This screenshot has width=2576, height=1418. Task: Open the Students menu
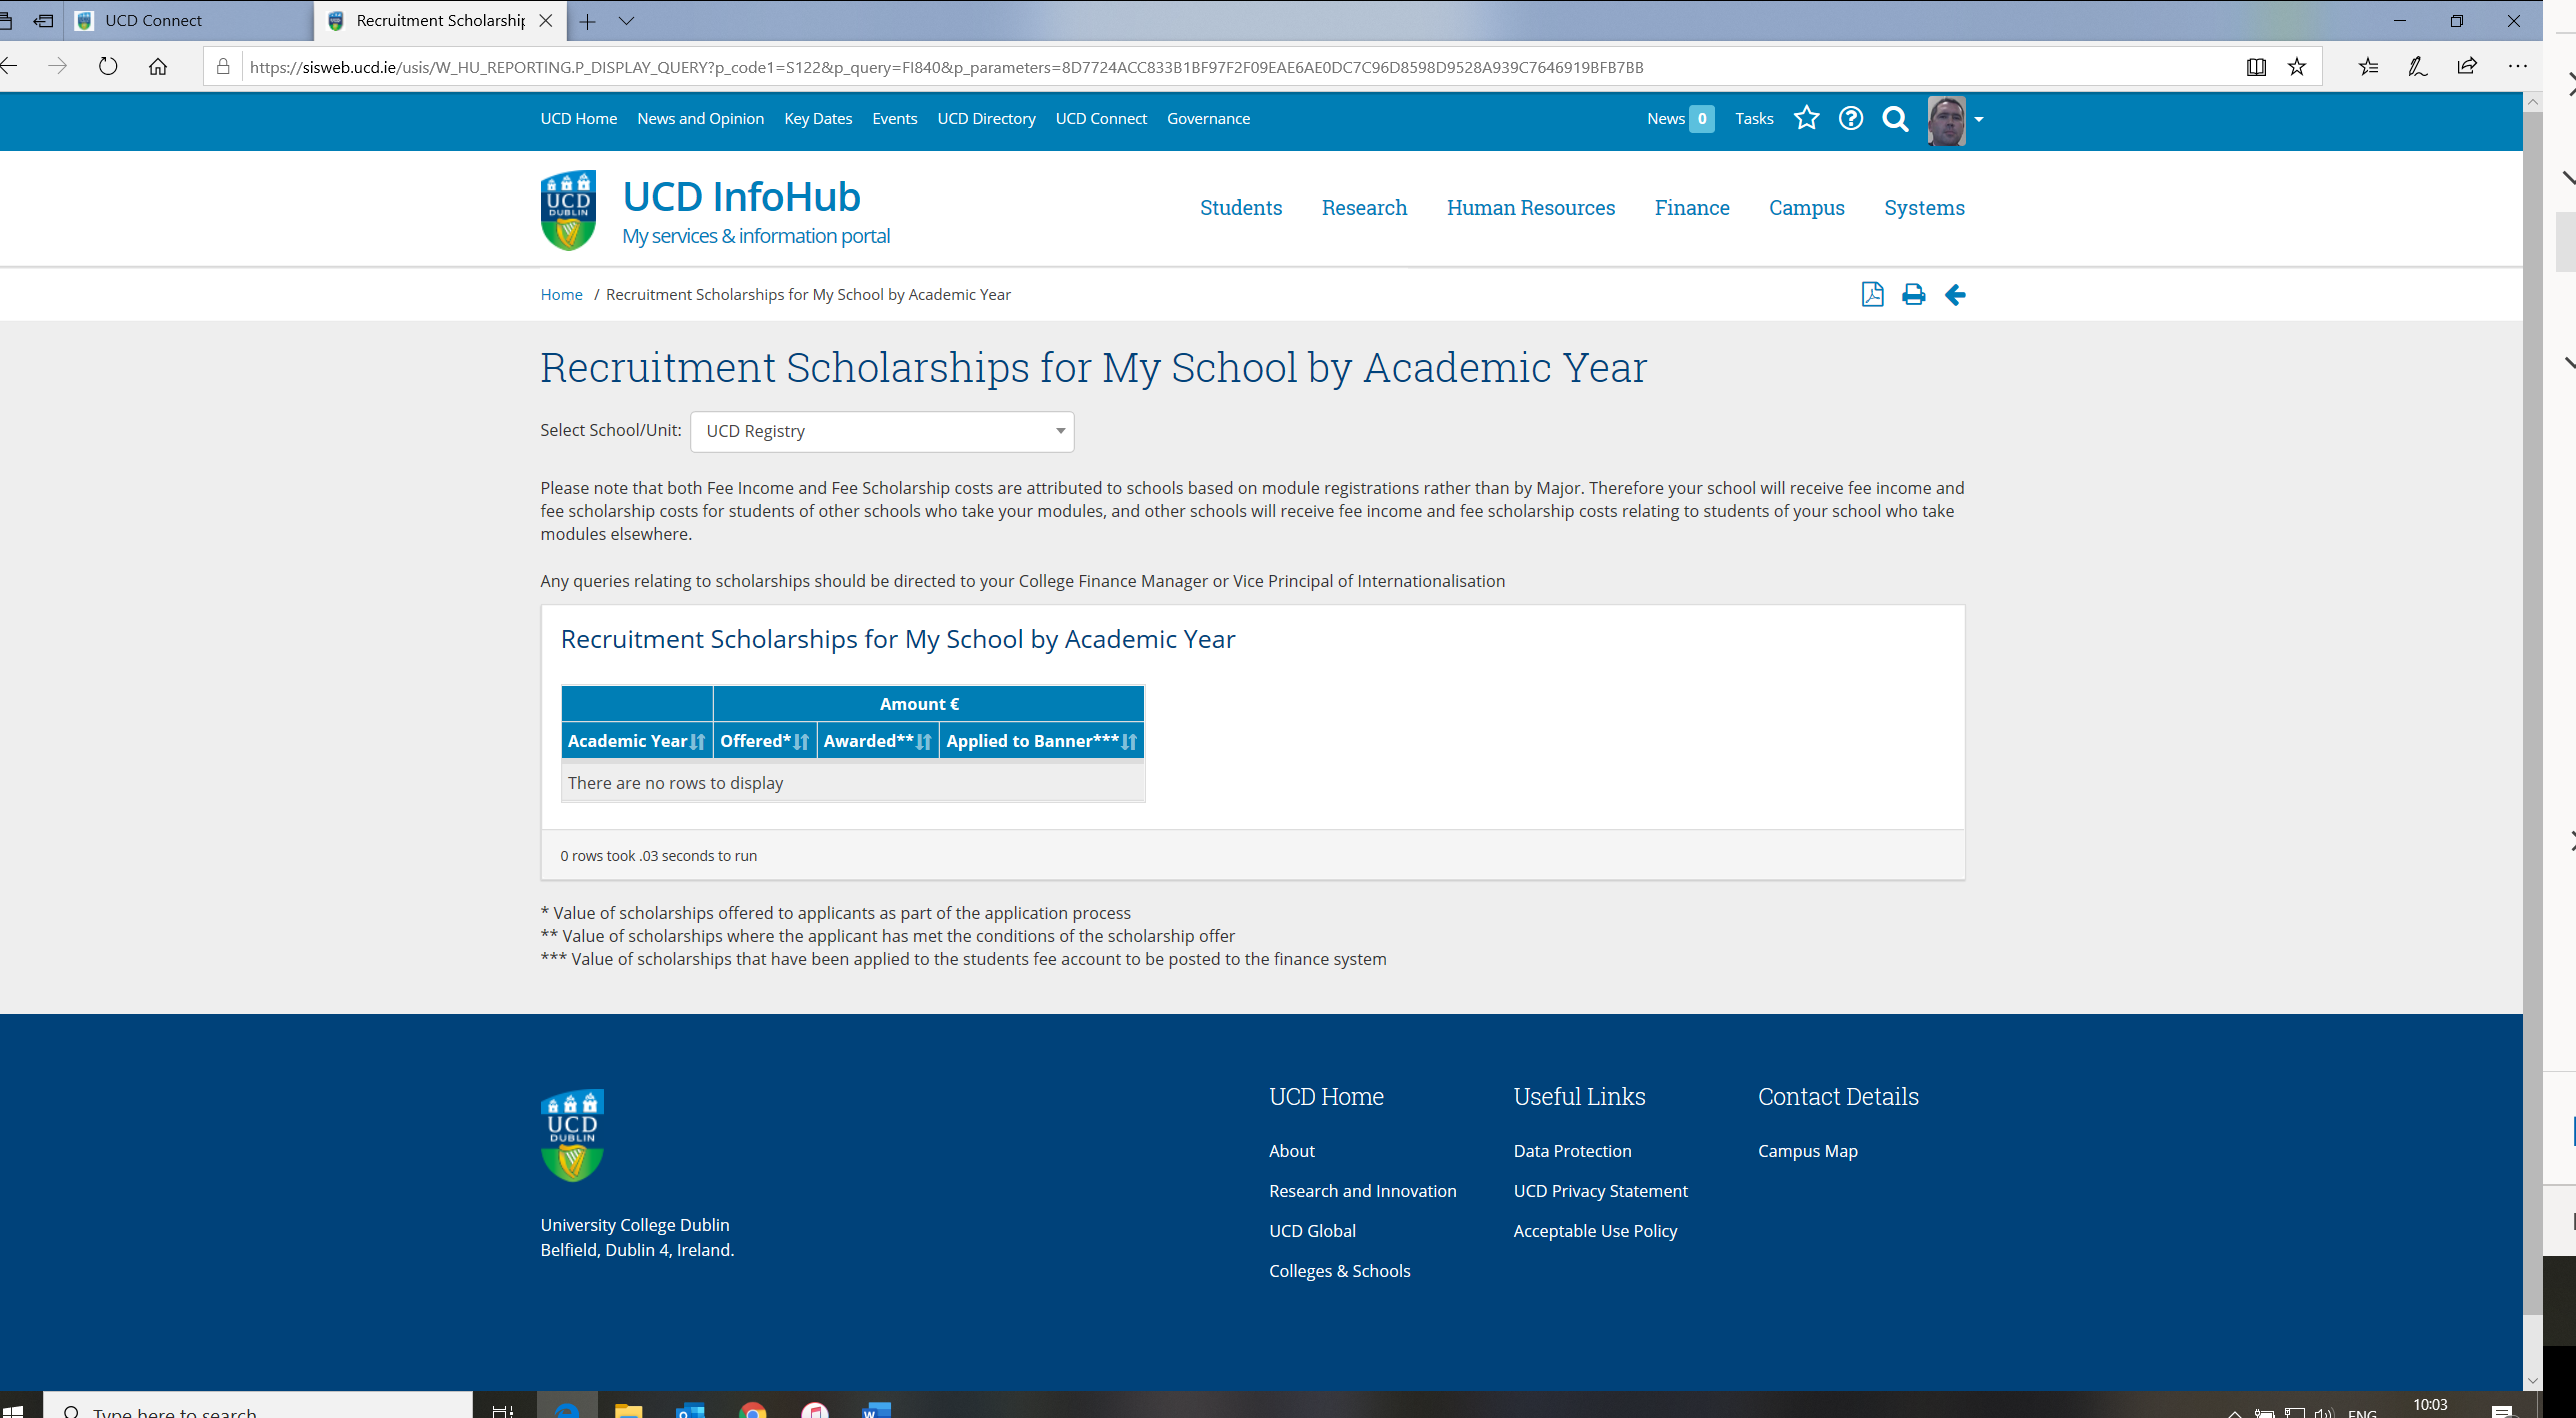[x=1241, y=208]
